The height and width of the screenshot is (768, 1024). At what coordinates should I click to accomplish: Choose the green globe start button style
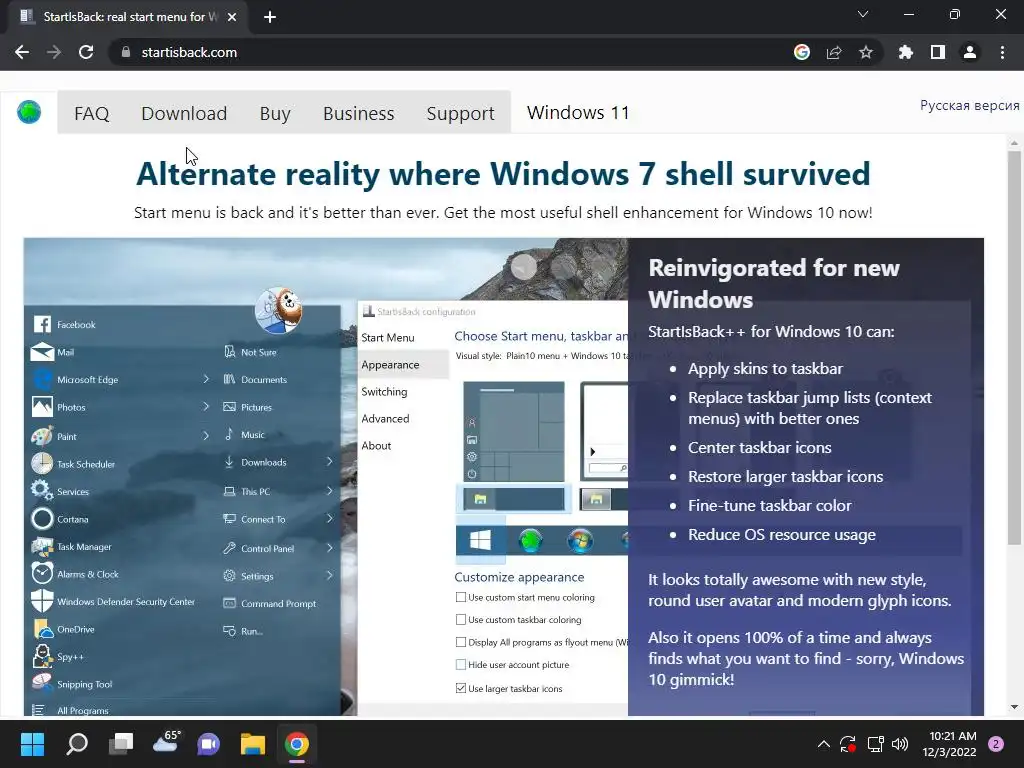530,541
